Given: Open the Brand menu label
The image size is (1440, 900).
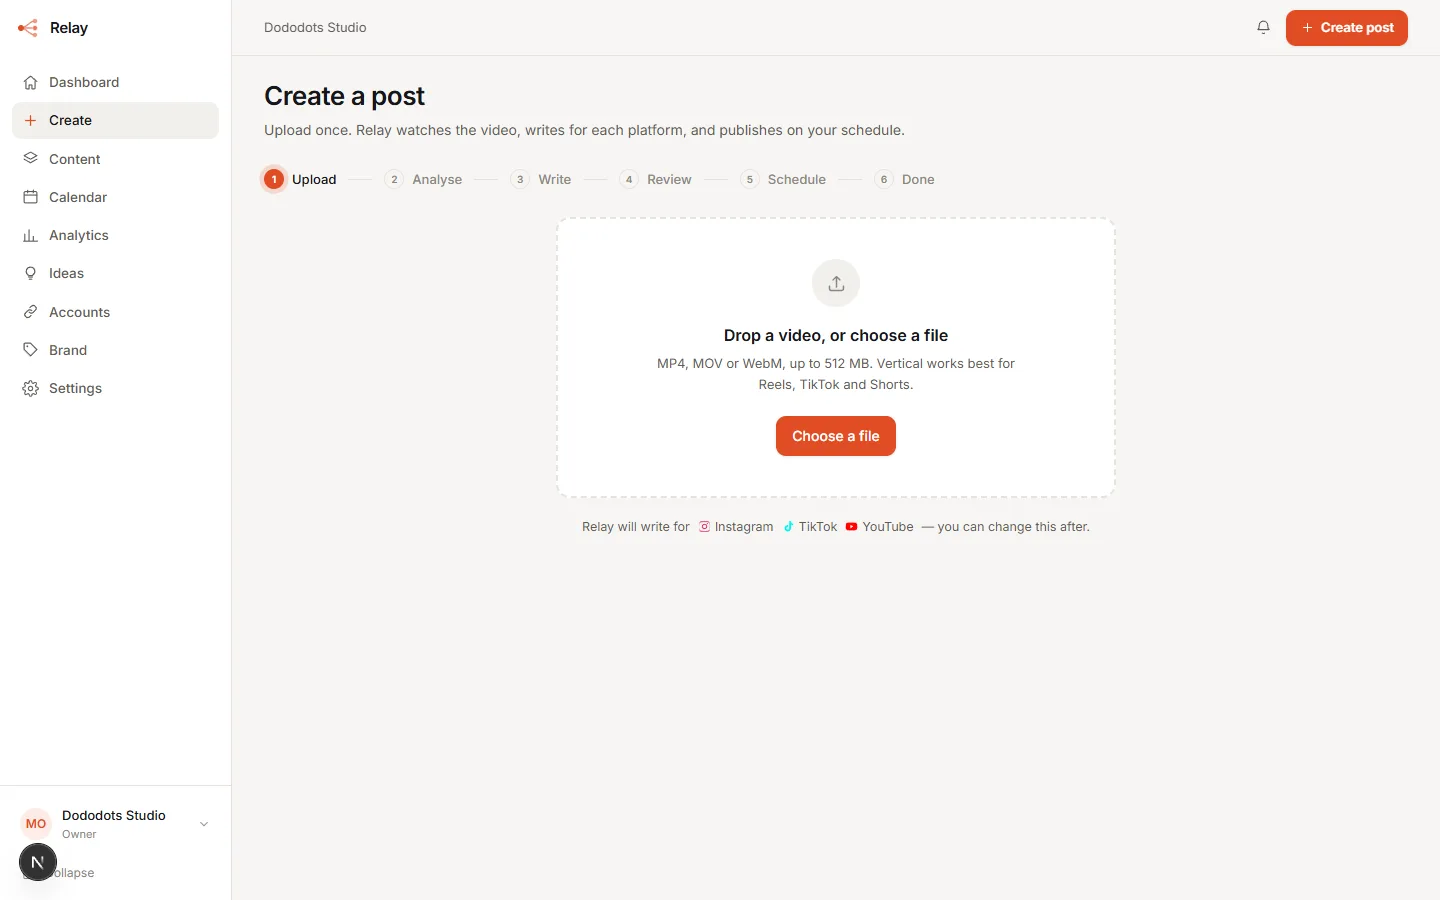Looking at the screenshot, I should click(68, 350).
